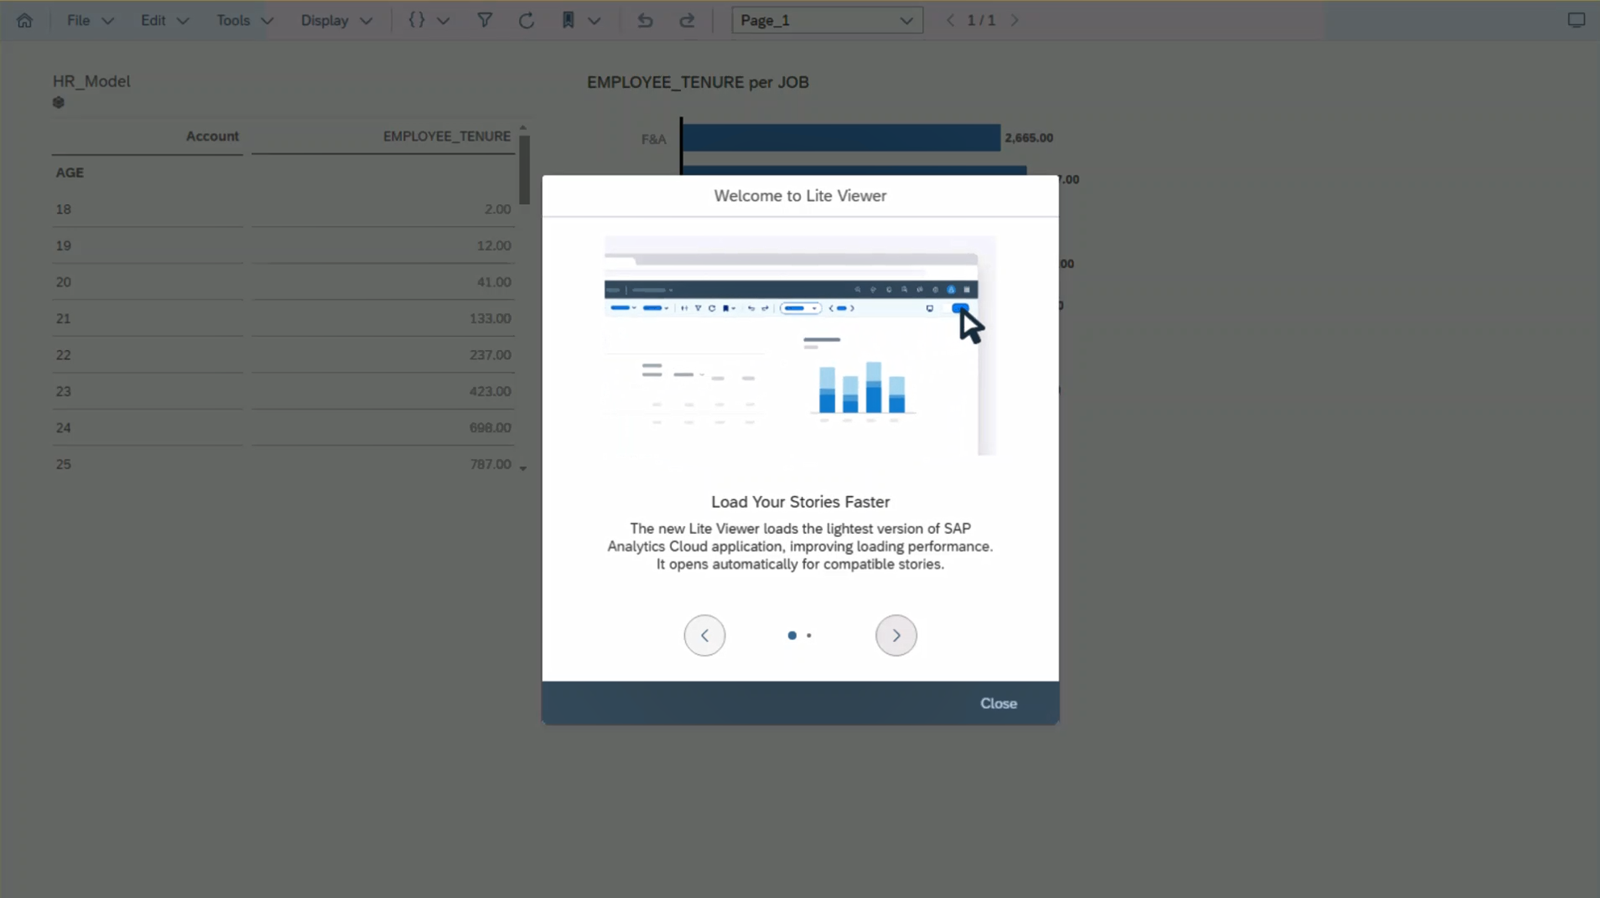Click the model icon under HR_Model
Image resolution: width=1600 pixels, height=898 pixels.
58,102
